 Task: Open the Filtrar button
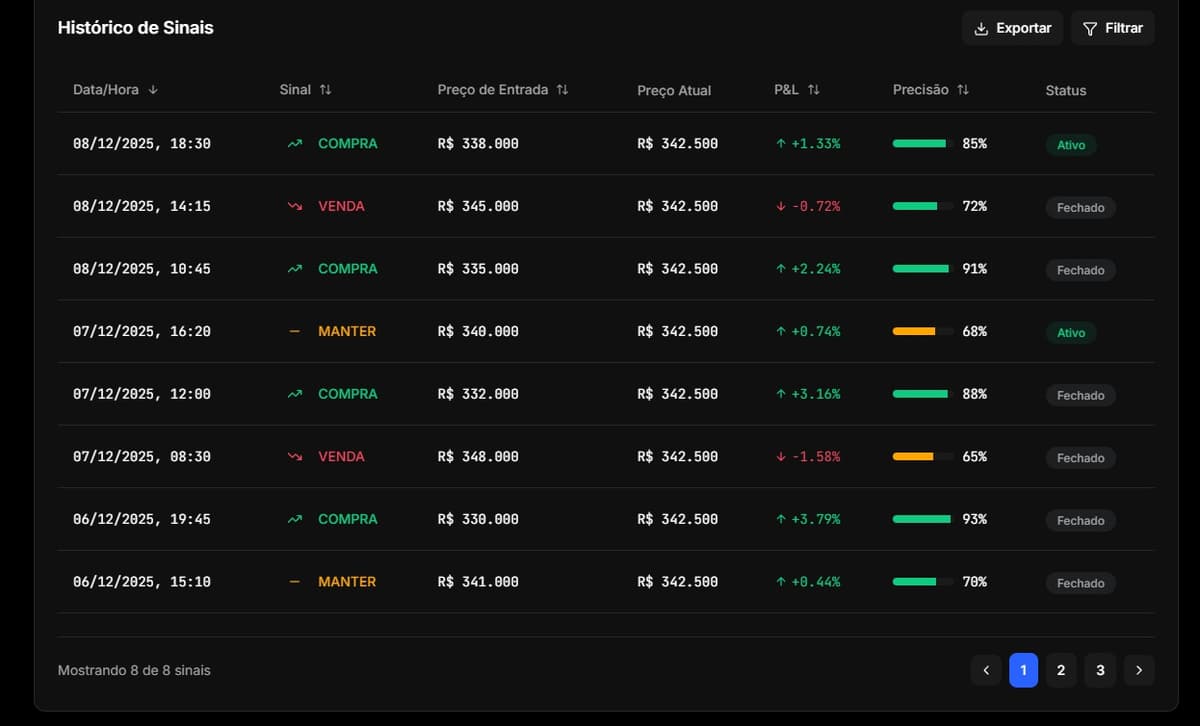tap(1112, 28)
